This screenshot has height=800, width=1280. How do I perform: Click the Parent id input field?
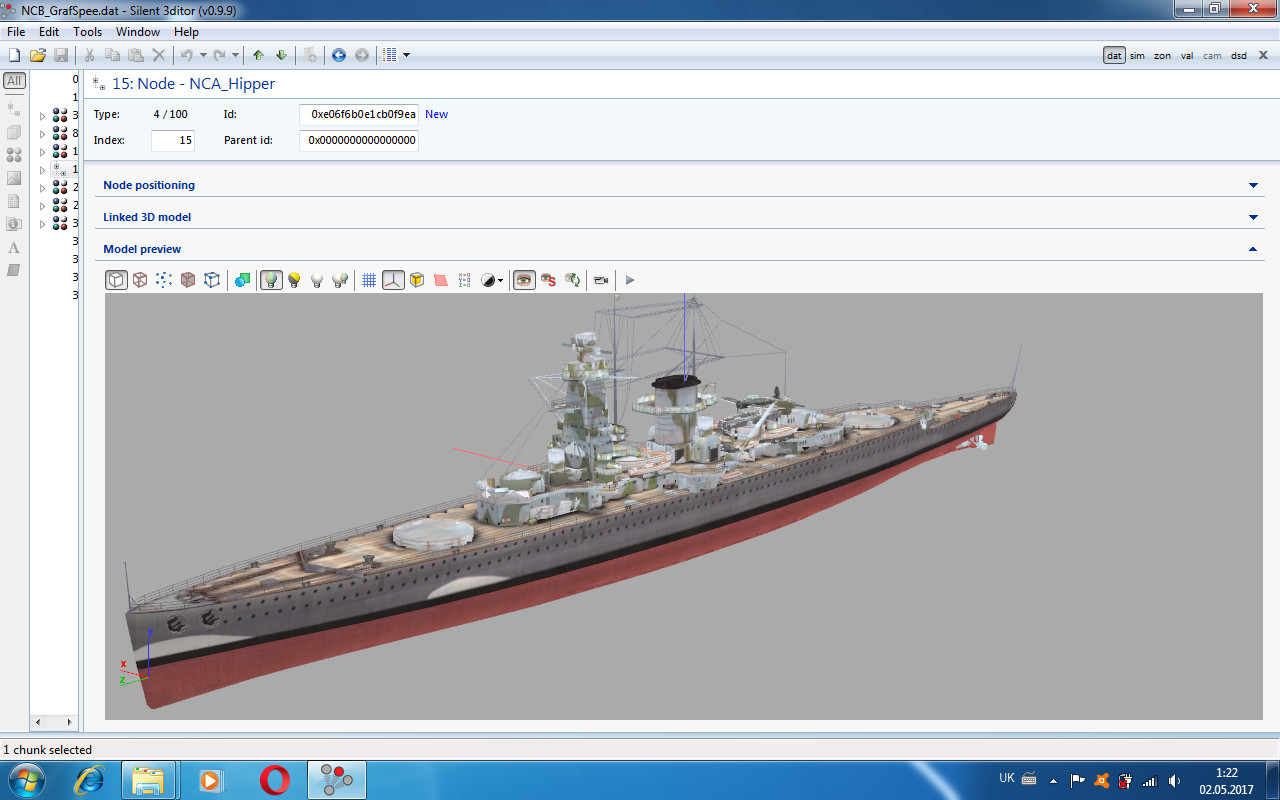tap(359, 141)
